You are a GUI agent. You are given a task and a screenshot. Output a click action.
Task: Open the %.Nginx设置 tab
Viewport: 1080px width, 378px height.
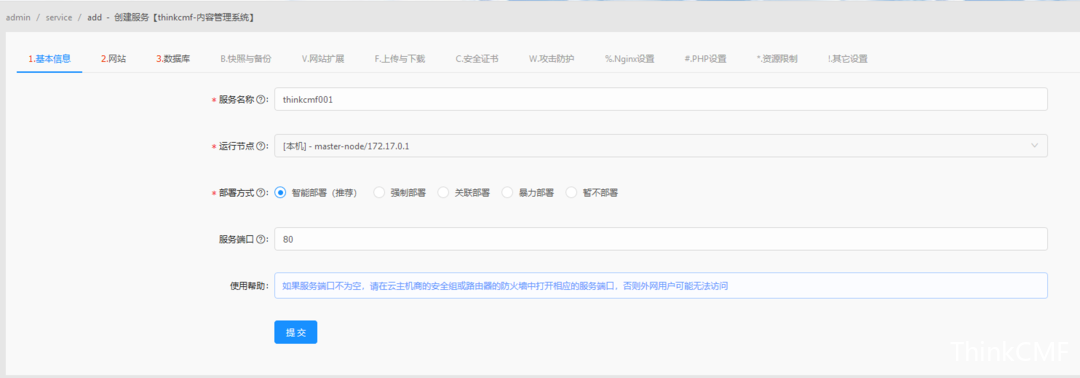tap(630, 59)
